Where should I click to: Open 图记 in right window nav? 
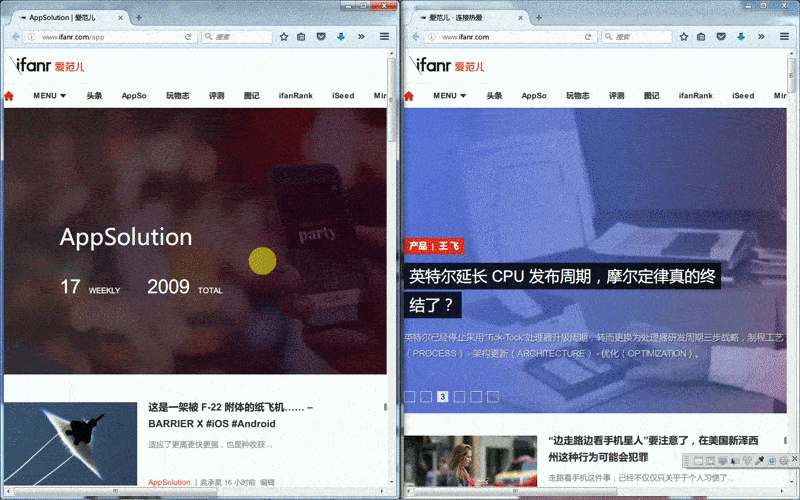coord(652,95)
